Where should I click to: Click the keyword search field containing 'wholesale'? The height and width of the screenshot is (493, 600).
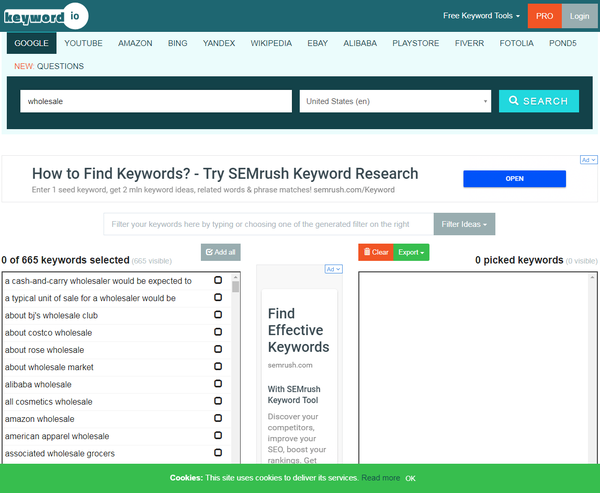(x=156, y=101)
